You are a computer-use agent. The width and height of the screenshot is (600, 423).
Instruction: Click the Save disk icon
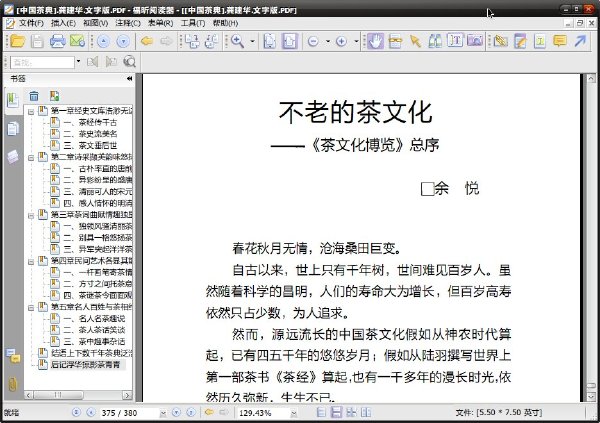(x=37, y=41)
